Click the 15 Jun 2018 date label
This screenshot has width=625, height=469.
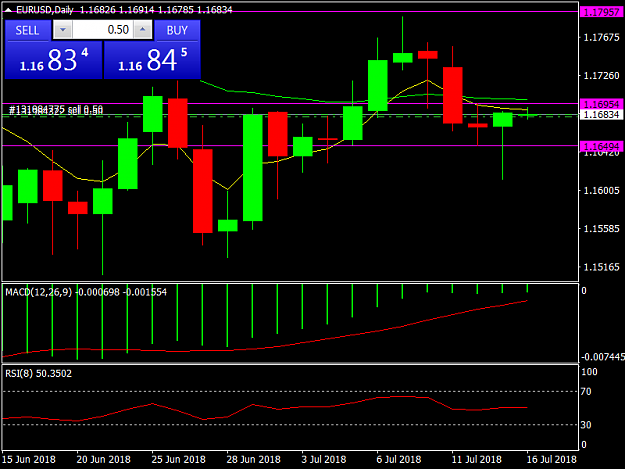pos(29,459)
